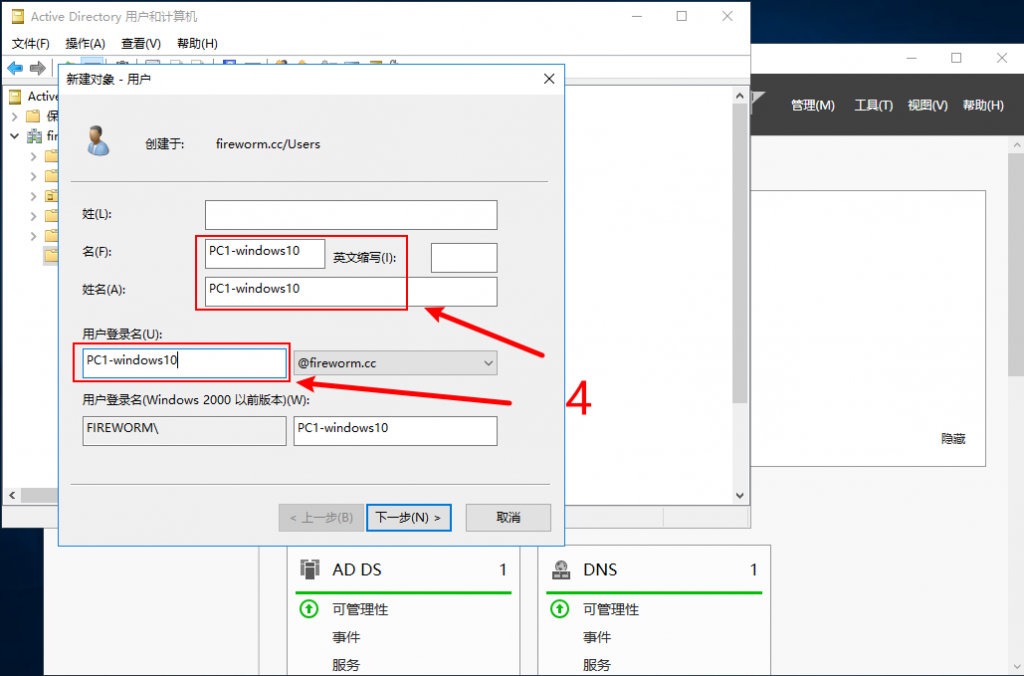Open the 管理(M) menu in Server Manager
The width and height of the screenshot is (1024, 676).
[x=812, y=105]
